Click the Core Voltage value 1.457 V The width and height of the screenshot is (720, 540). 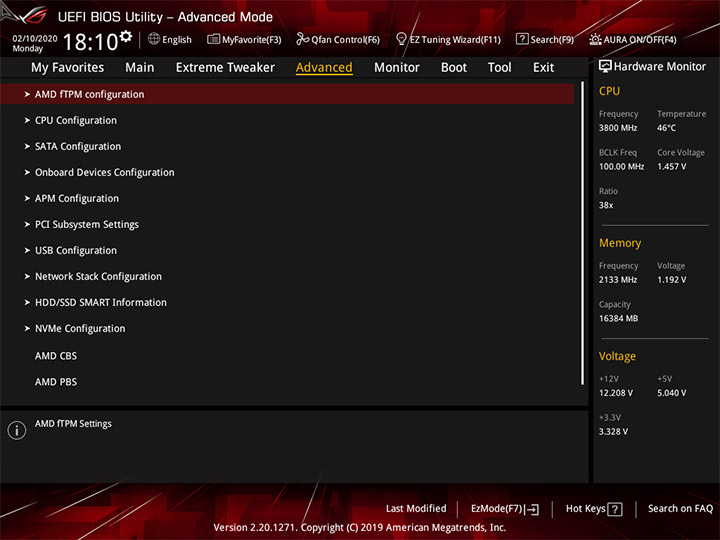coord(671,167)
